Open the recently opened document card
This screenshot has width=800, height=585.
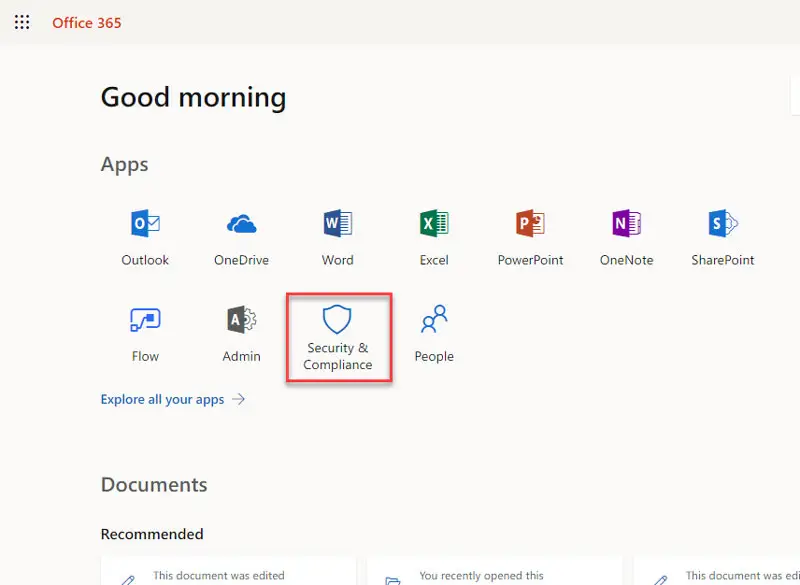tap(494, 572)
